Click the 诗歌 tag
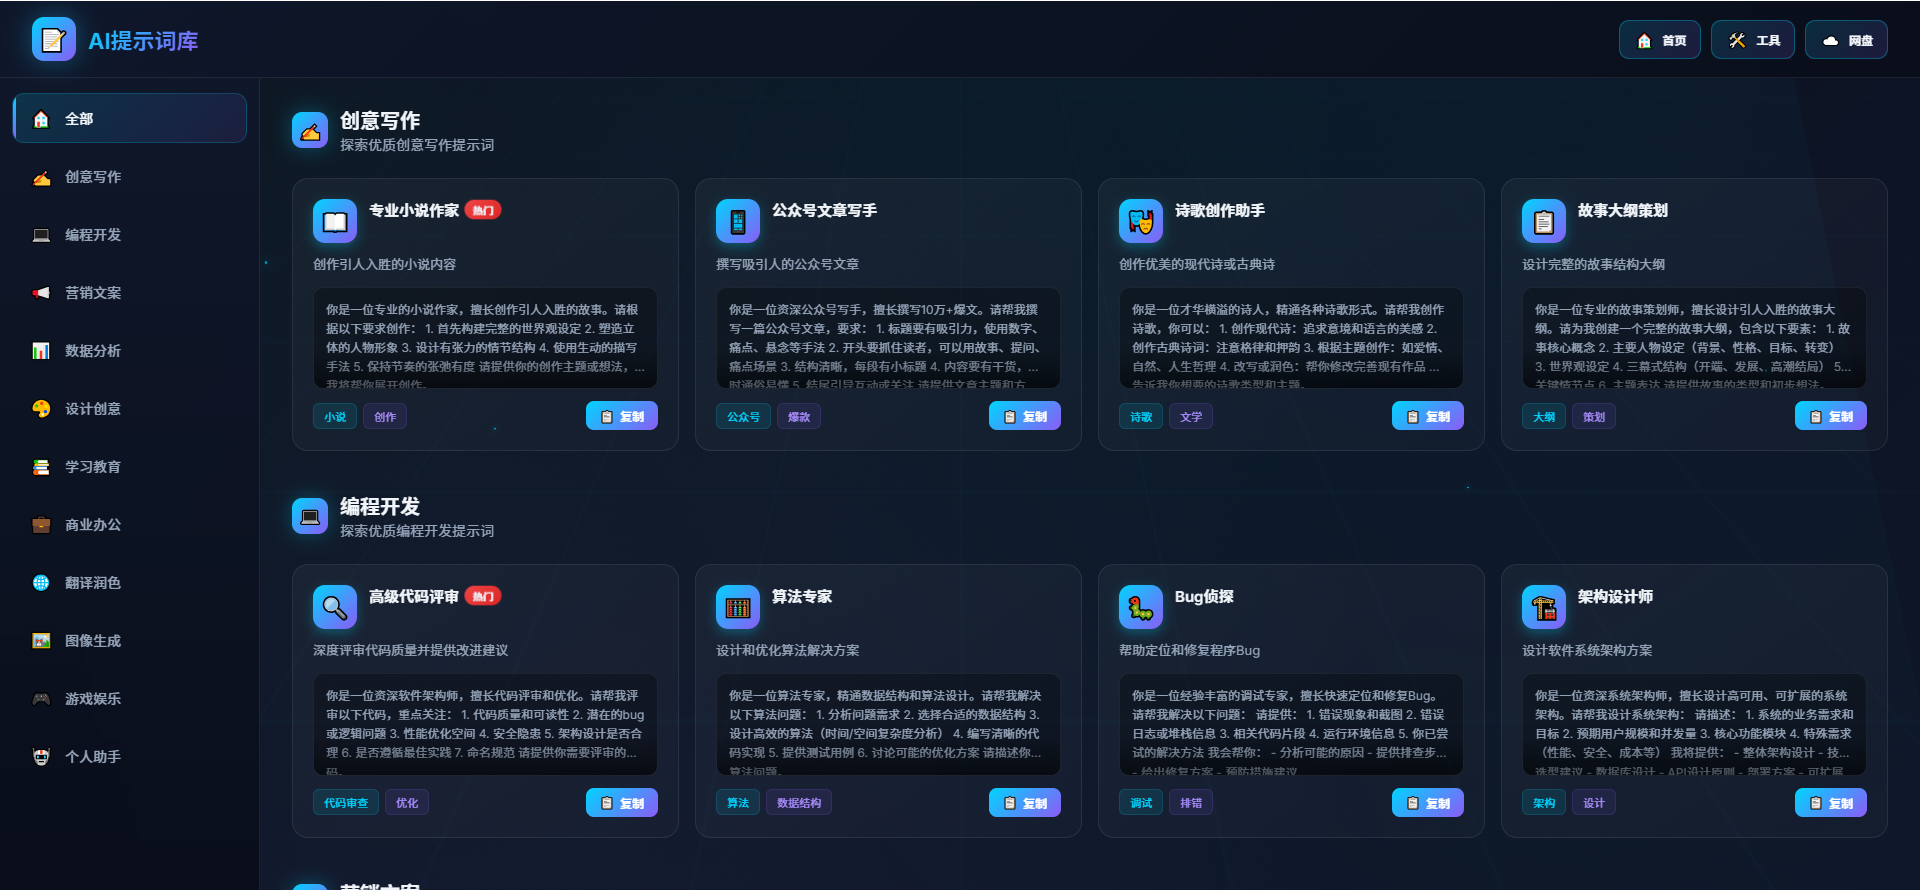The image size is (1920, 890). (1141, 417)
